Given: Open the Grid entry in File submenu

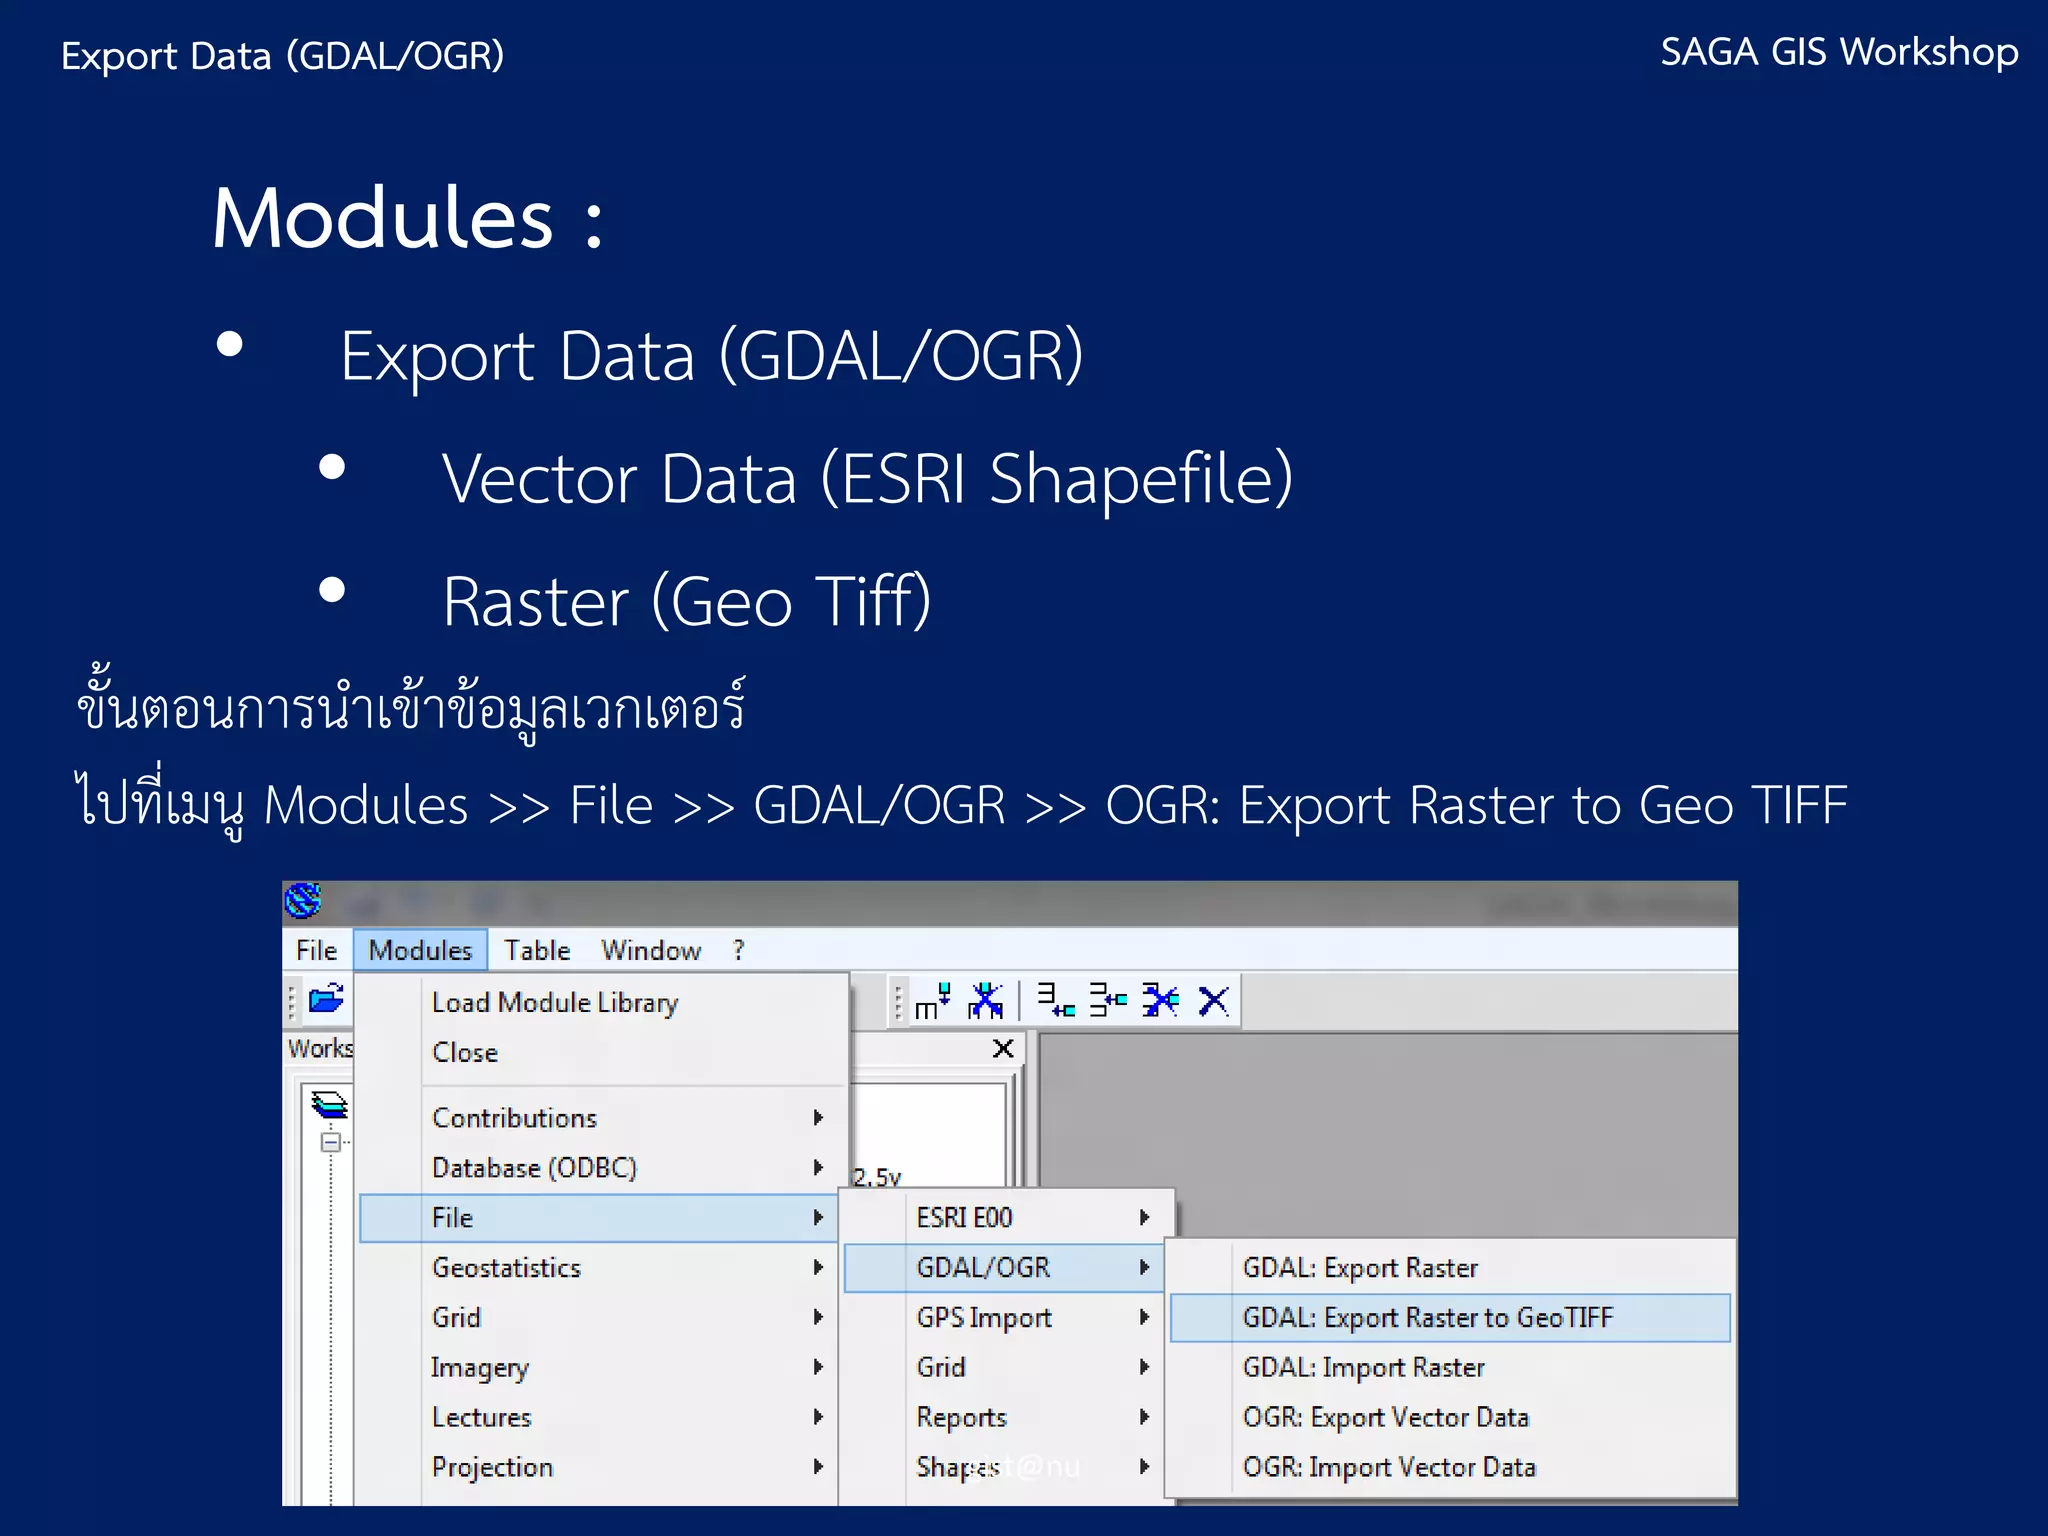Looking at the screenshot, I should coord(1006,1368).
